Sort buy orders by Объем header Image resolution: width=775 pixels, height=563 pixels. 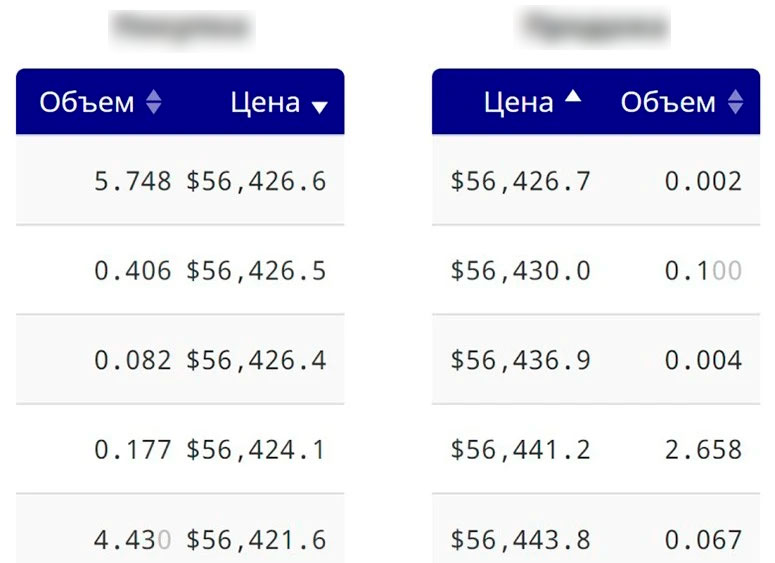coord(87,102)
